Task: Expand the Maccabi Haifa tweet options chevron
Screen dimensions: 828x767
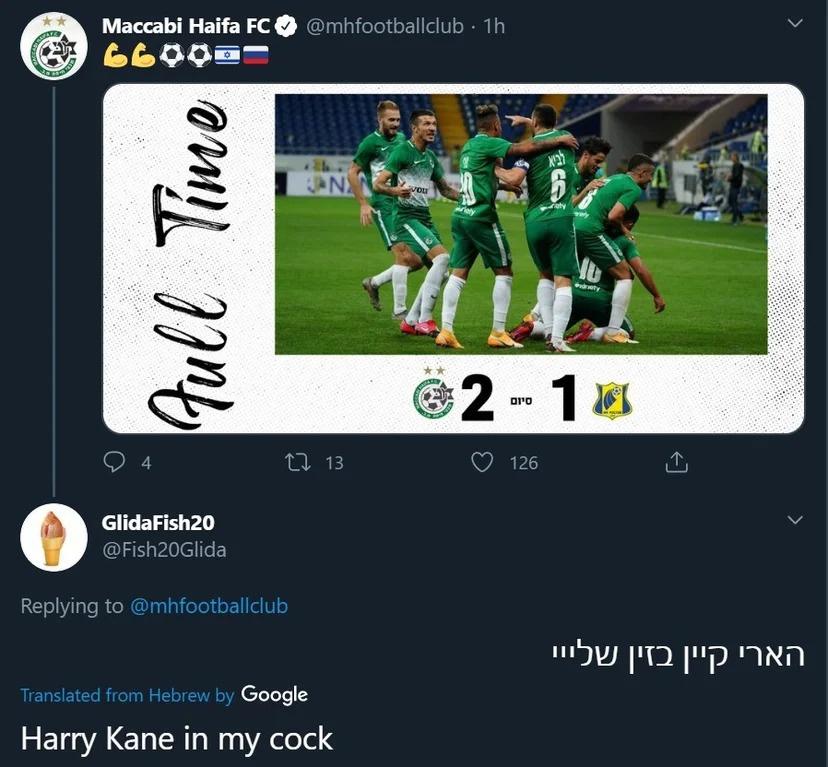Action: pyautogui.click(x=795, y=23)
